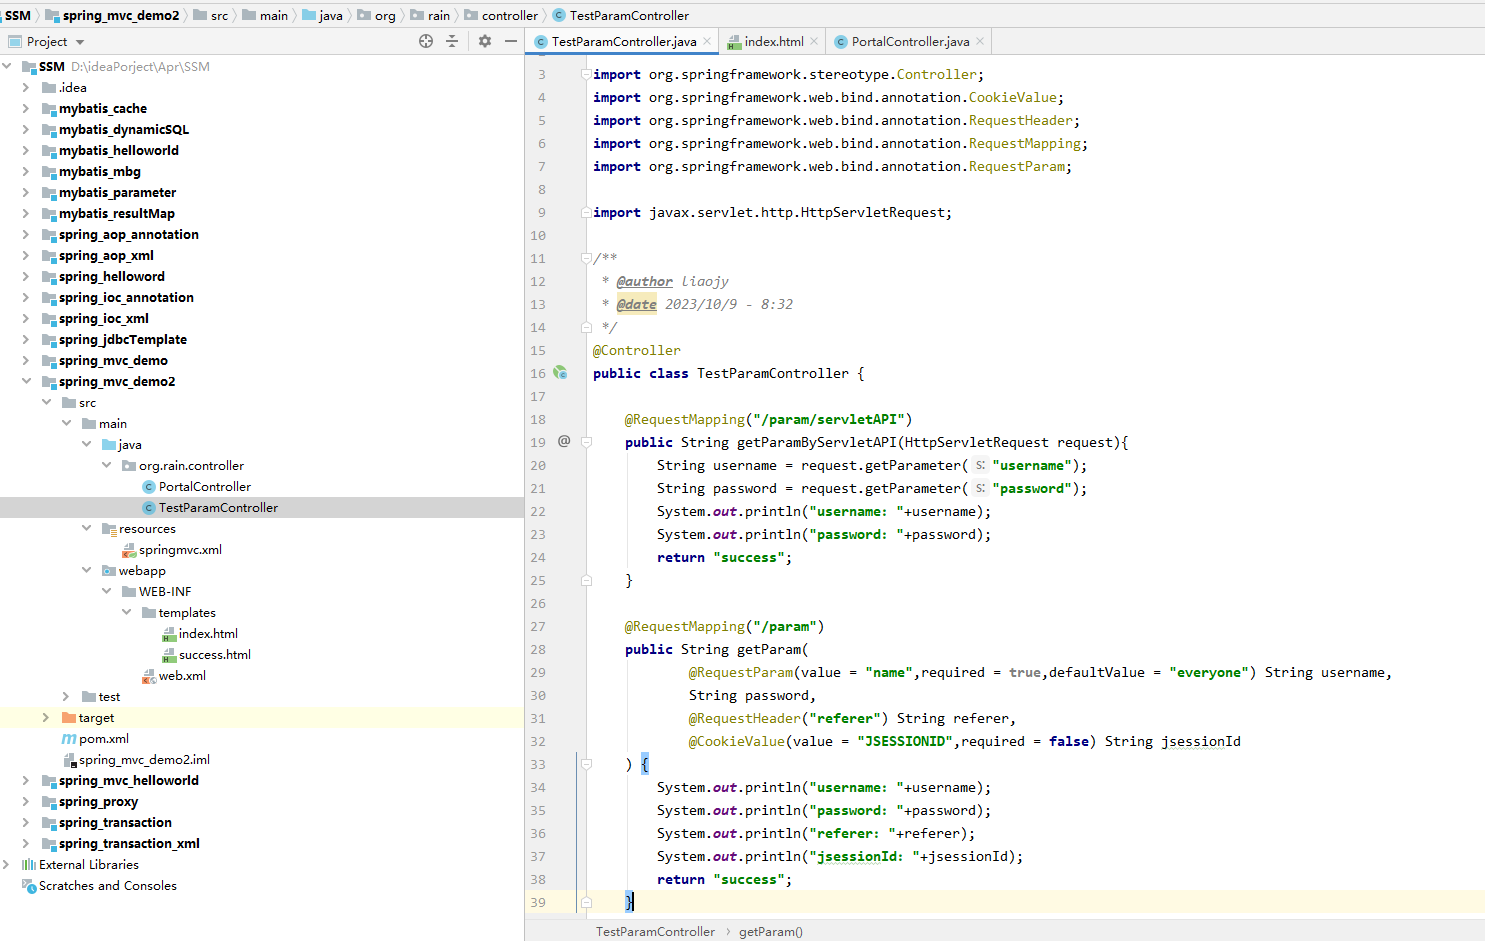Click the locate/scroll-from-source target icon

coord(426,41)
